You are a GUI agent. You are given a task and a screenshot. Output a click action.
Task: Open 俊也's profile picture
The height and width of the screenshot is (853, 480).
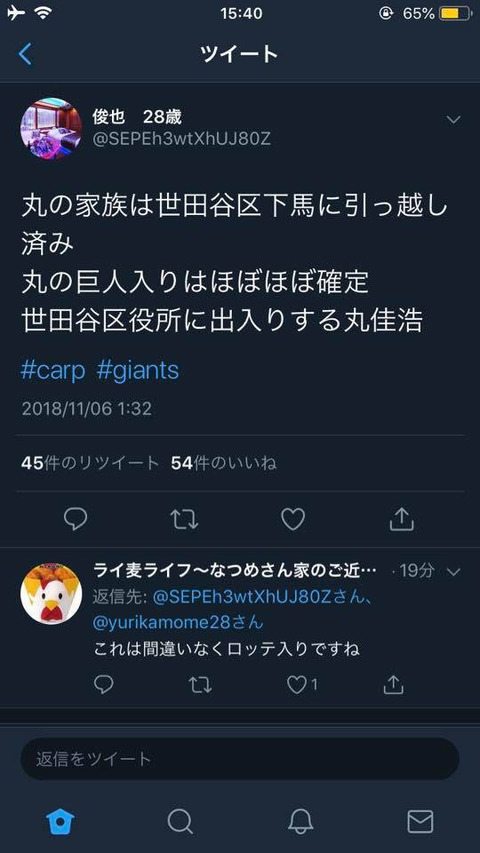tap(51, 129)
